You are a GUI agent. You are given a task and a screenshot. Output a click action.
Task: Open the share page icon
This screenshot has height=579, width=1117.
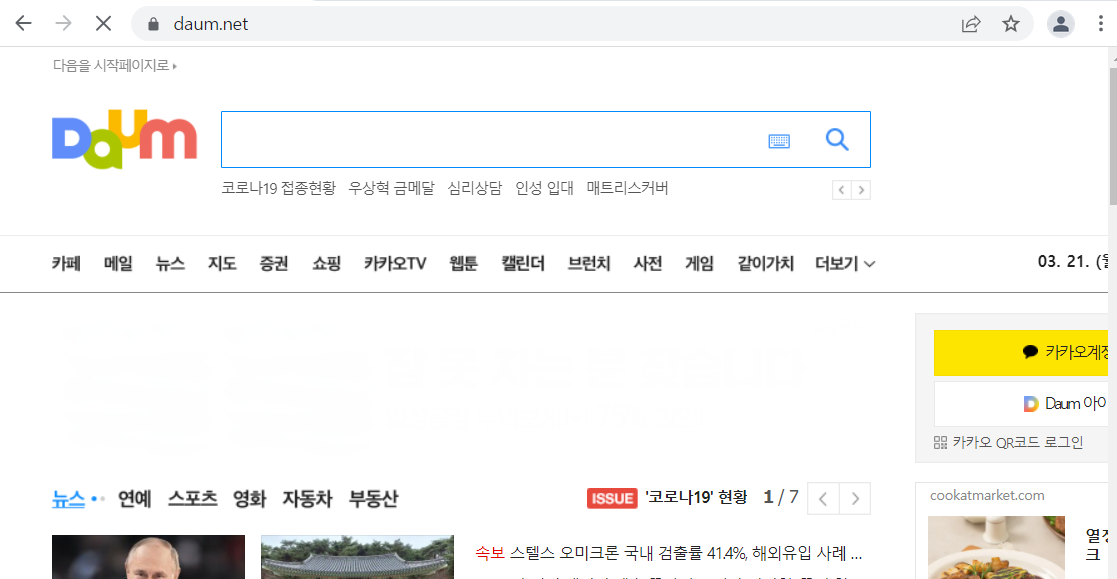971,24
